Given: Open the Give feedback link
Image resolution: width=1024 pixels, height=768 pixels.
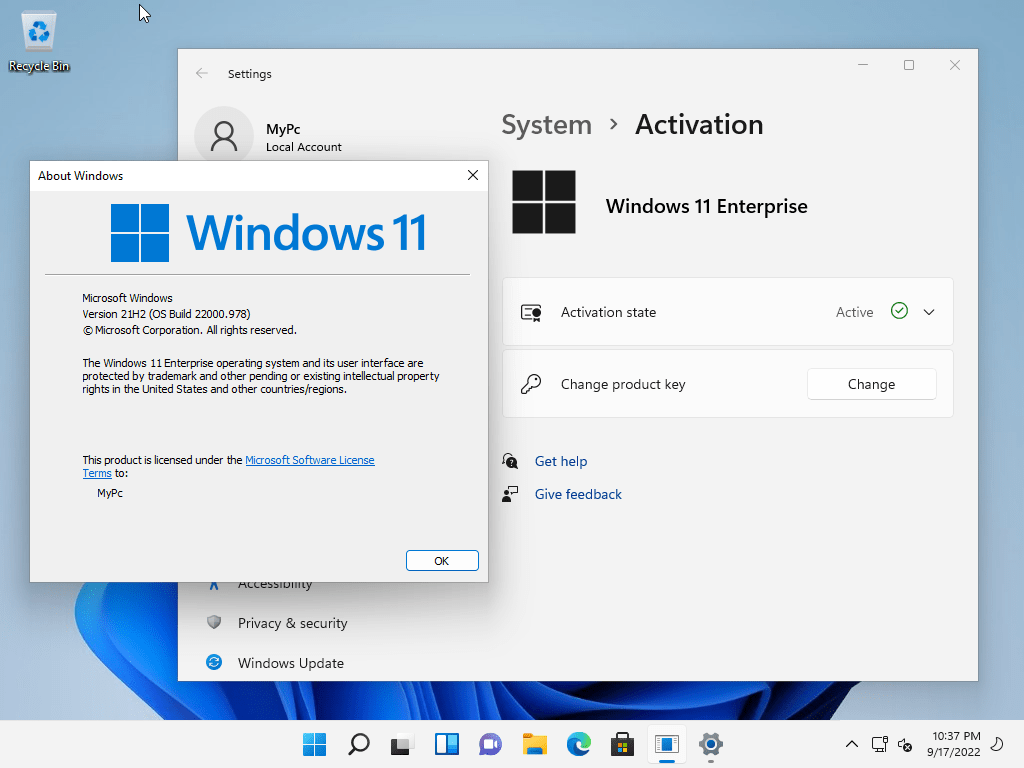Looking at the screenshot, I should [x=578, y=494].
